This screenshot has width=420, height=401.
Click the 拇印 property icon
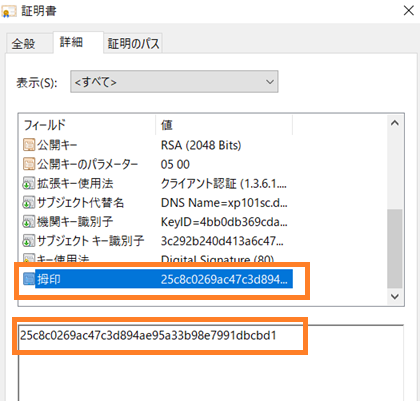pos(29,279)
